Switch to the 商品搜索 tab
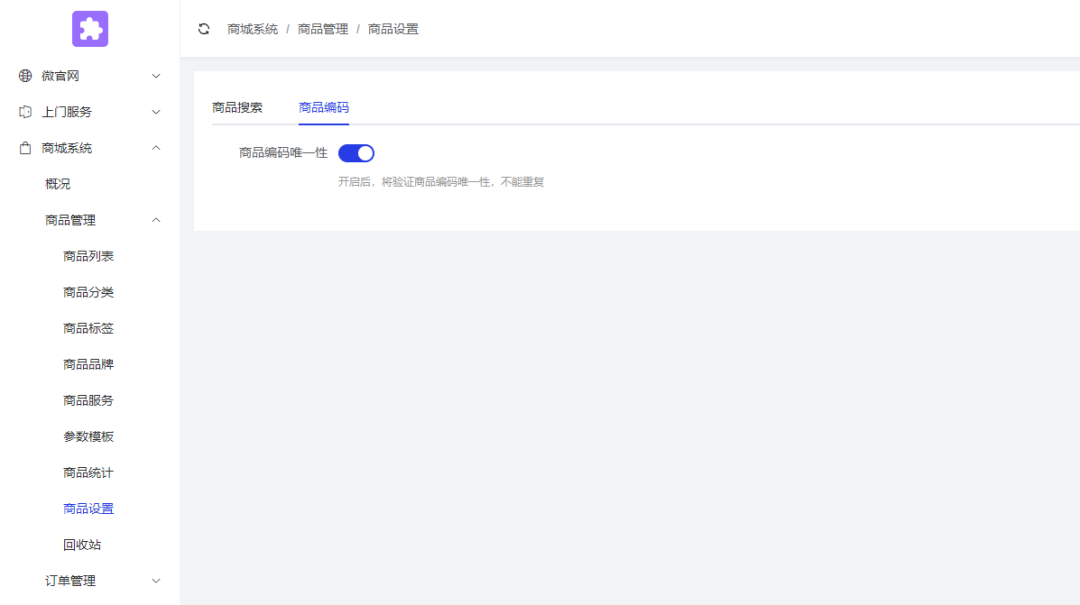Viewport: 1080px width, 605px height. 238,108
